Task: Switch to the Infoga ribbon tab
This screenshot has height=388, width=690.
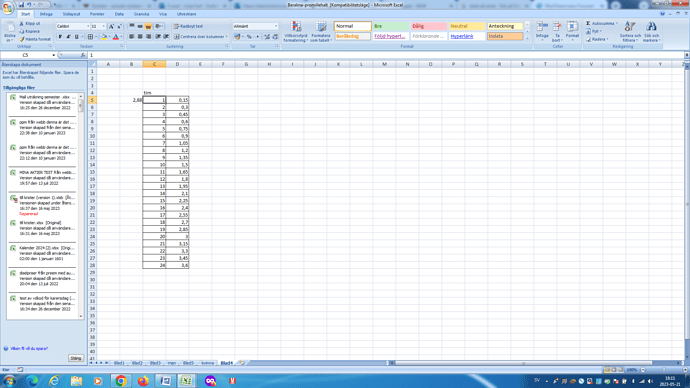Action: point(46,14)
